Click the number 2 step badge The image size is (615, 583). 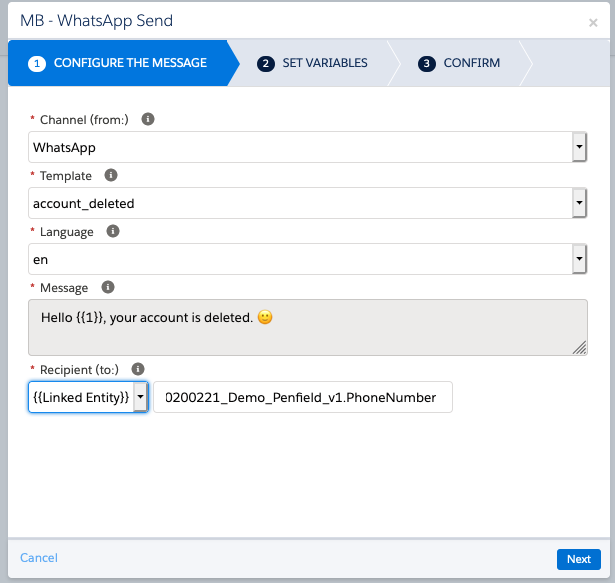(x=266, y=63)
